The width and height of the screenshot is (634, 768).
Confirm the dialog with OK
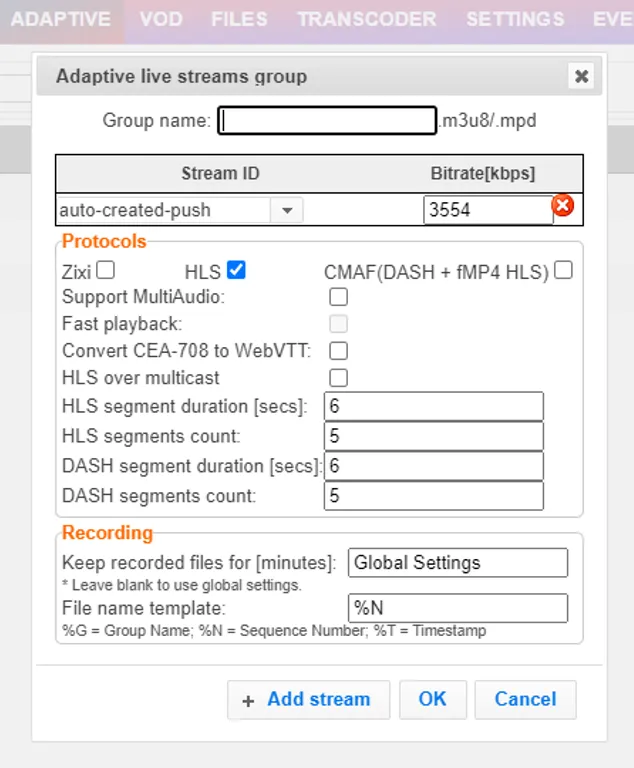(433, 699)
